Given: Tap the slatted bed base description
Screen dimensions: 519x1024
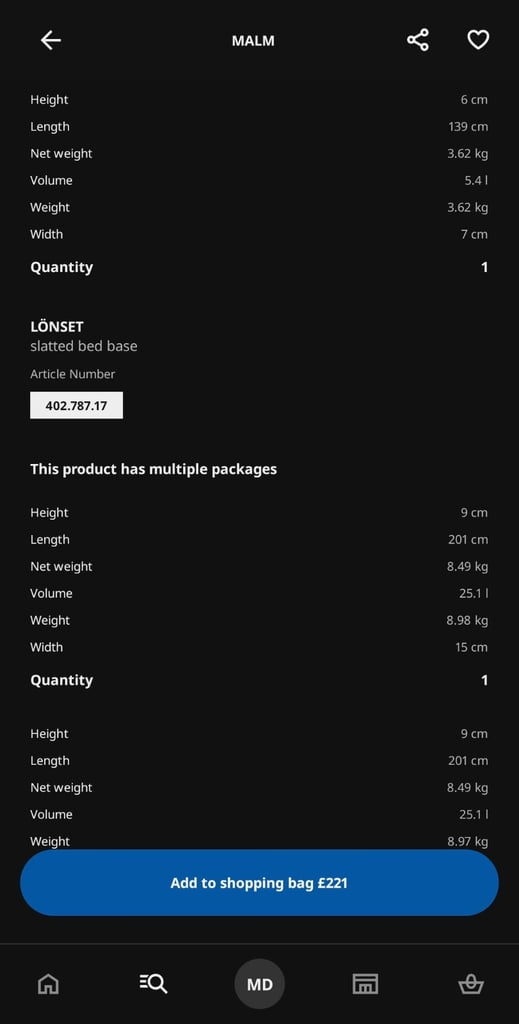Looking at the screenshot, I should coord(84,346).
